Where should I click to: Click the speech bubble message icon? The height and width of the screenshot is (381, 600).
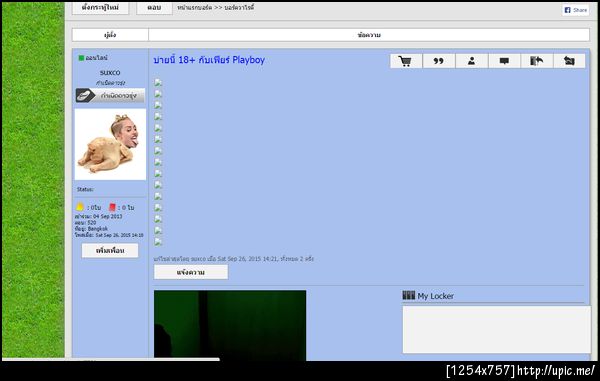pyautogui.click(x=504, y=61)
